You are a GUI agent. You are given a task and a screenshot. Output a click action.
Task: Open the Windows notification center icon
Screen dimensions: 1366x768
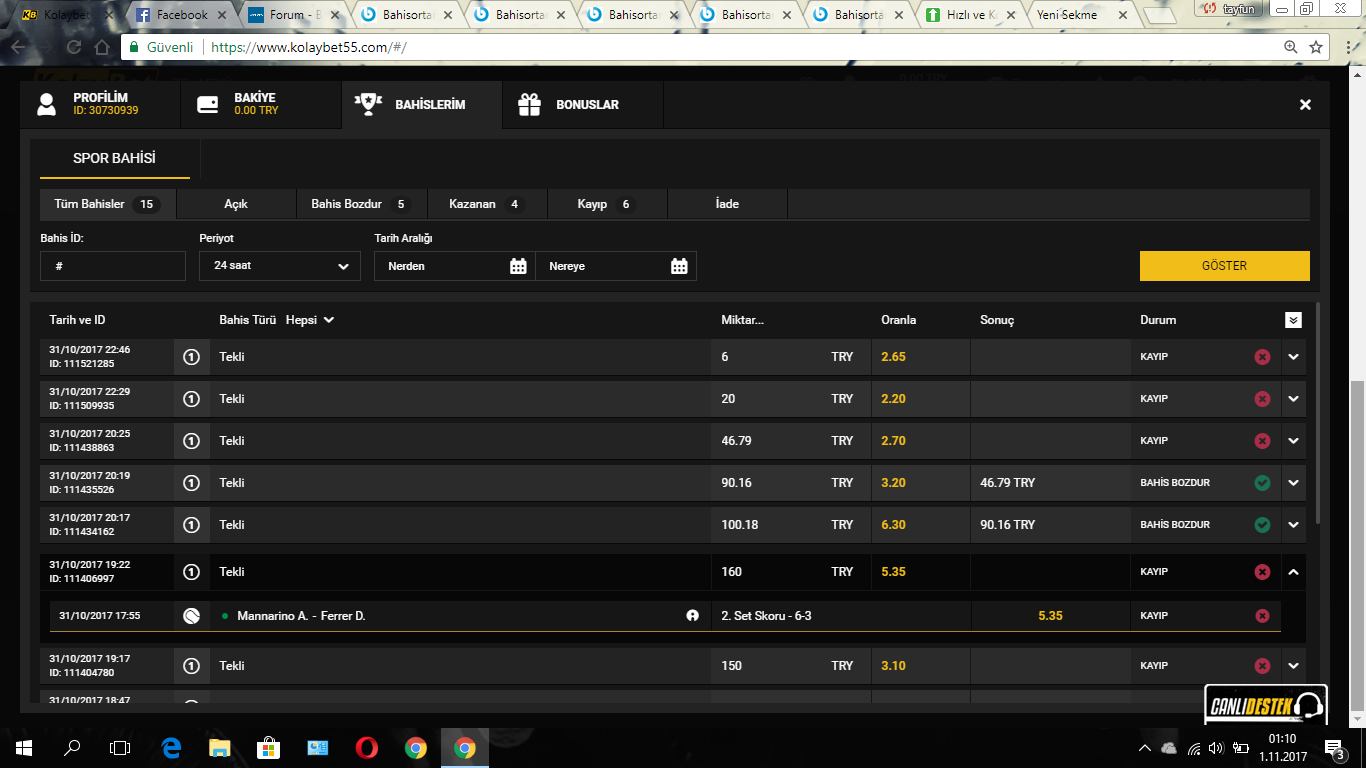(x=1334, y=747)
